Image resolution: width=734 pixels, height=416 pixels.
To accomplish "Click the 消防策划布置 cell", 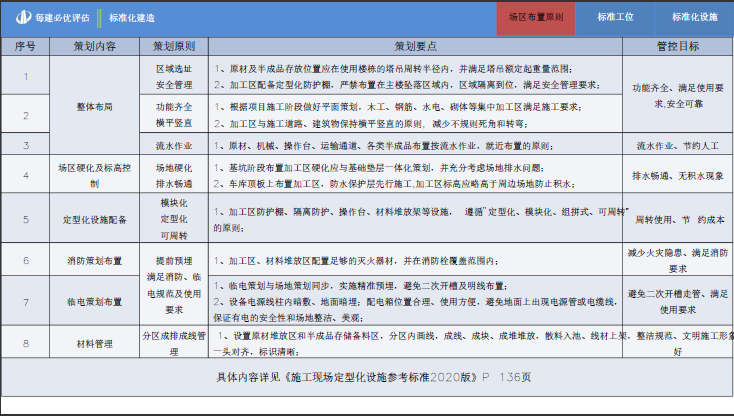I will coord(95,260).
